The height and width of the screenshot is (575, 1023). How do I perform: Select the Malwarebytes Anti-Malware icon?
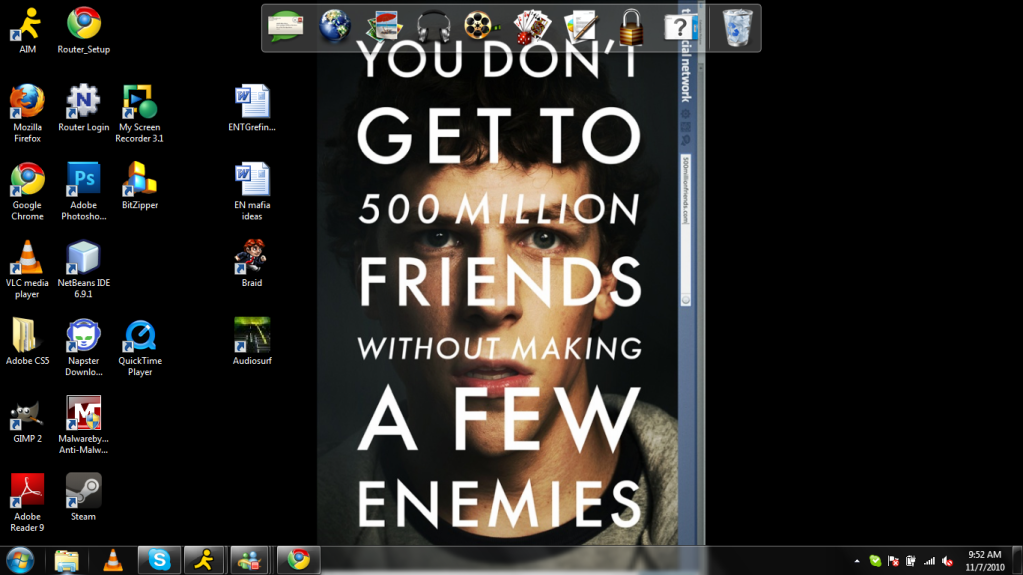(x=83, y=414)
